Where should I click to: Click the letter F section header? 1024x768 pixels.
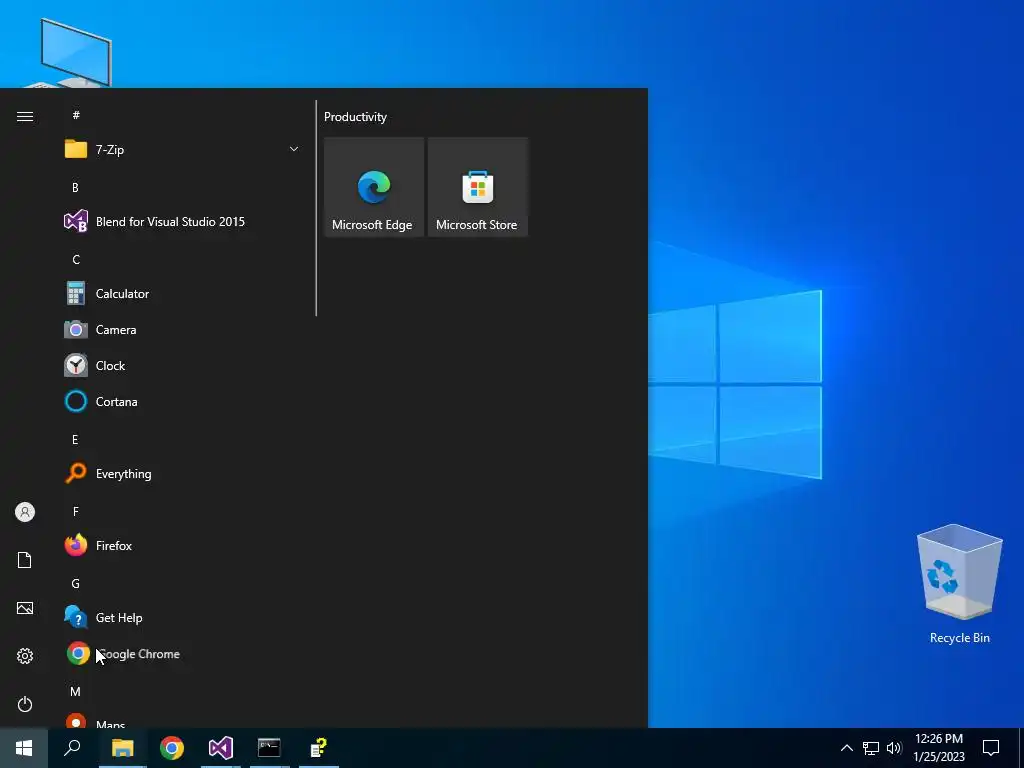[x=75, y=511]
